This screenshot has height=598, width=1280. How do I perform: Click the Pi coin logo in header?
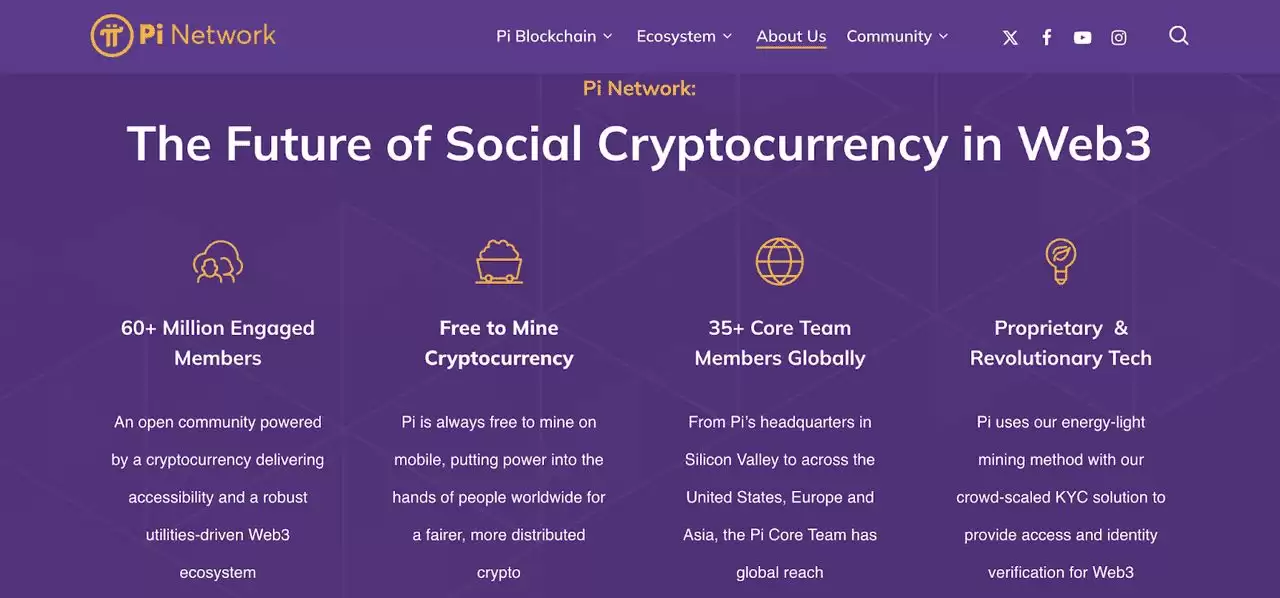(x=111, y=35)
